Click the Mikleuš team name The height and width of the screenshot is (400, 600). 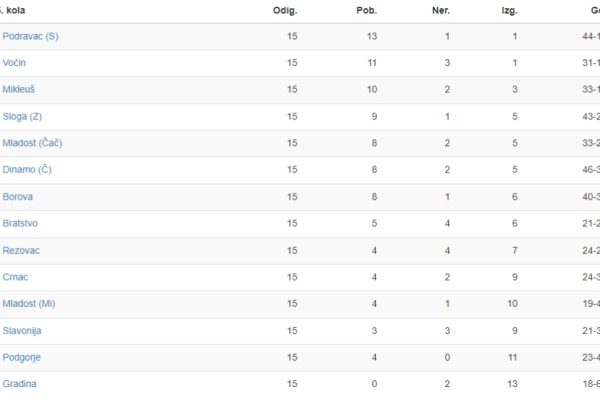[x=18, y=89]
